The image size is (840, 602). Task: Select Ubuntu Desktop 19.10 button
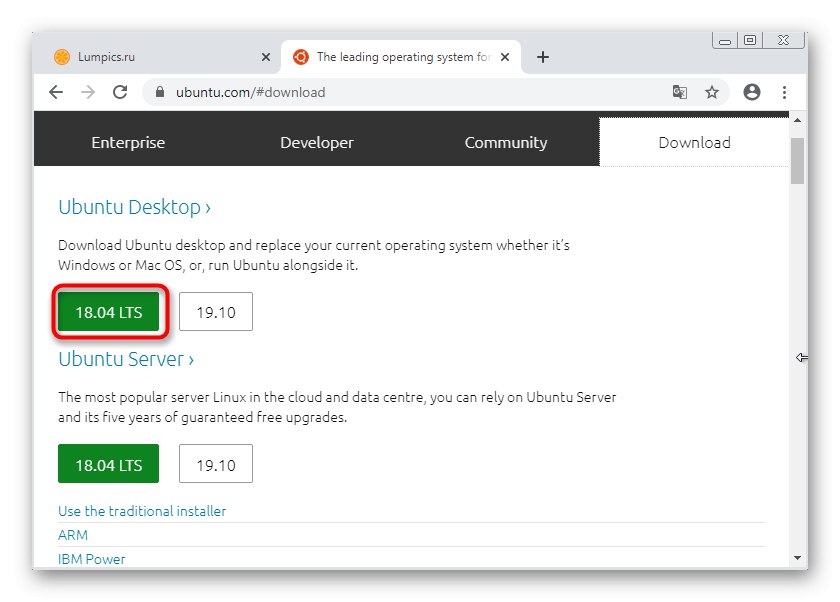click(216, 312)
